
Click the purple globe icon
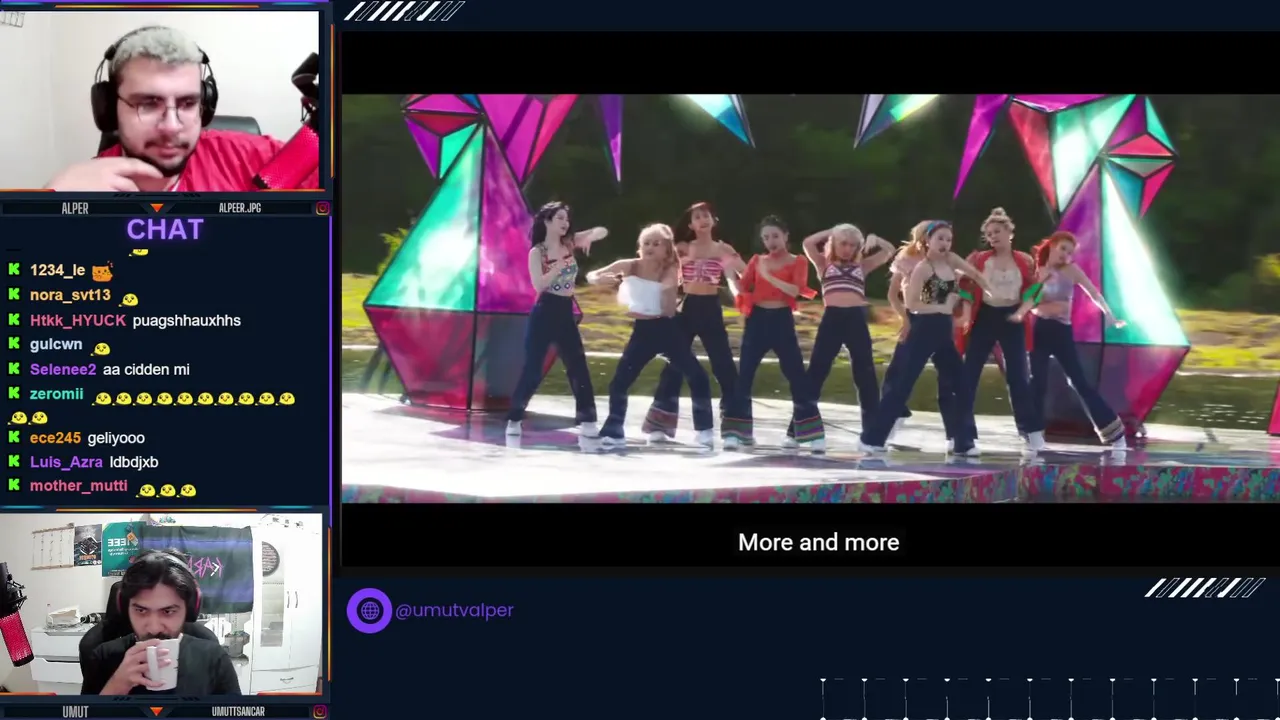pos(369,610)
